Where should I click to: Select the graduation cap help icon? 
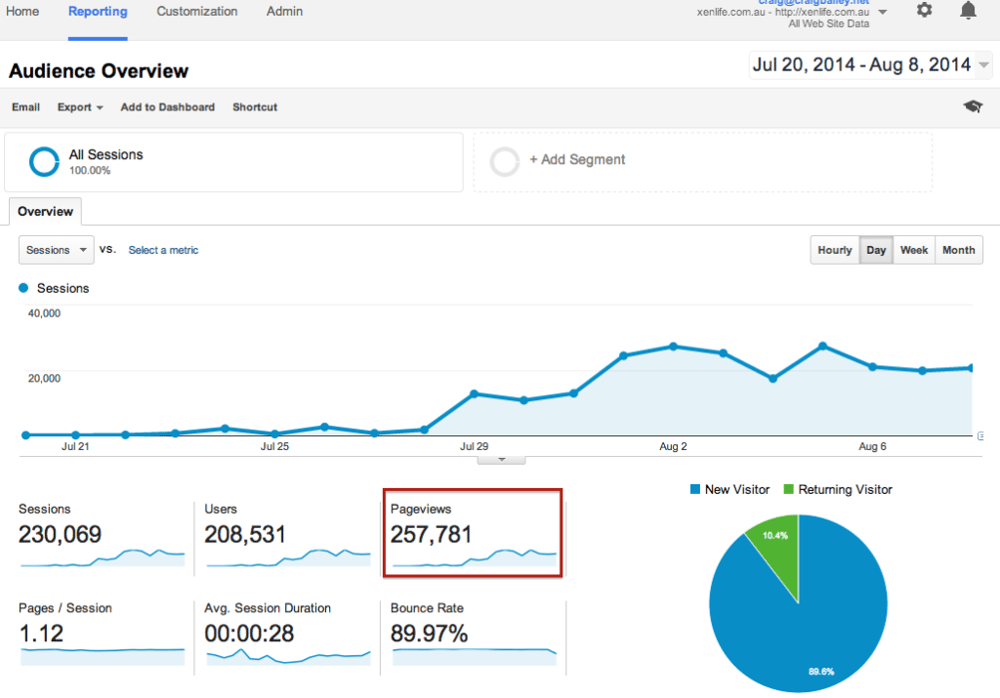[x=972, y=106]
